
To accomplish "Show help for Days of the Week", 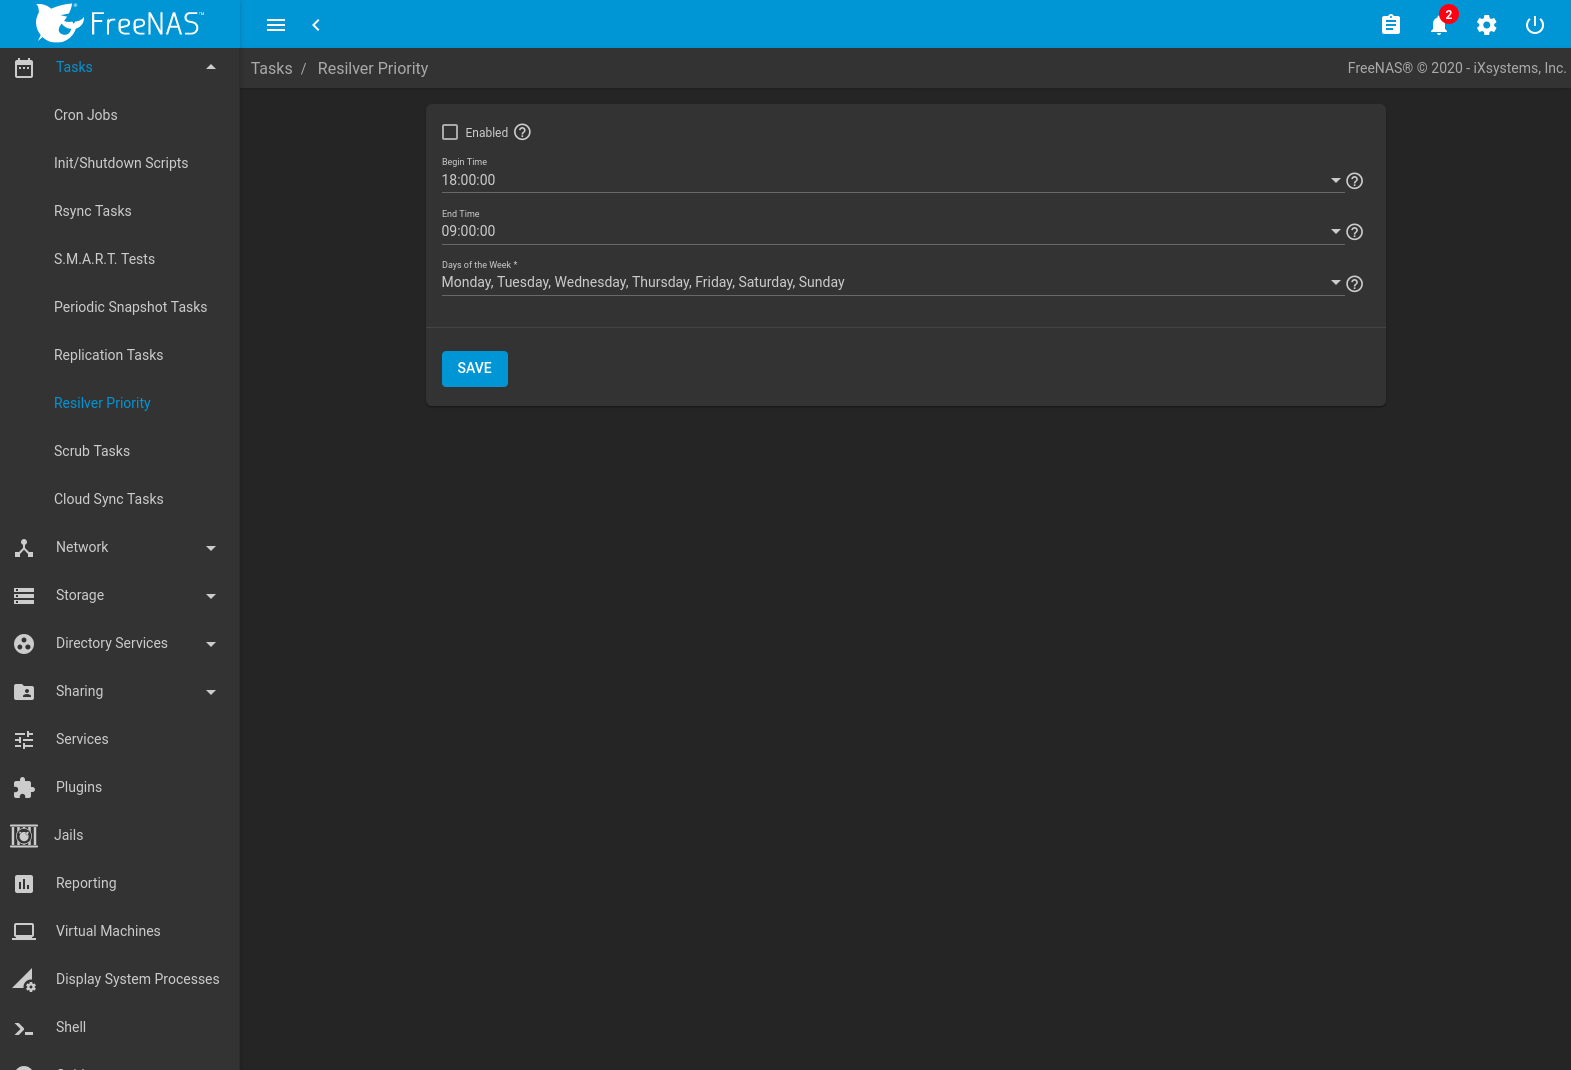I will coord(1354,284).
